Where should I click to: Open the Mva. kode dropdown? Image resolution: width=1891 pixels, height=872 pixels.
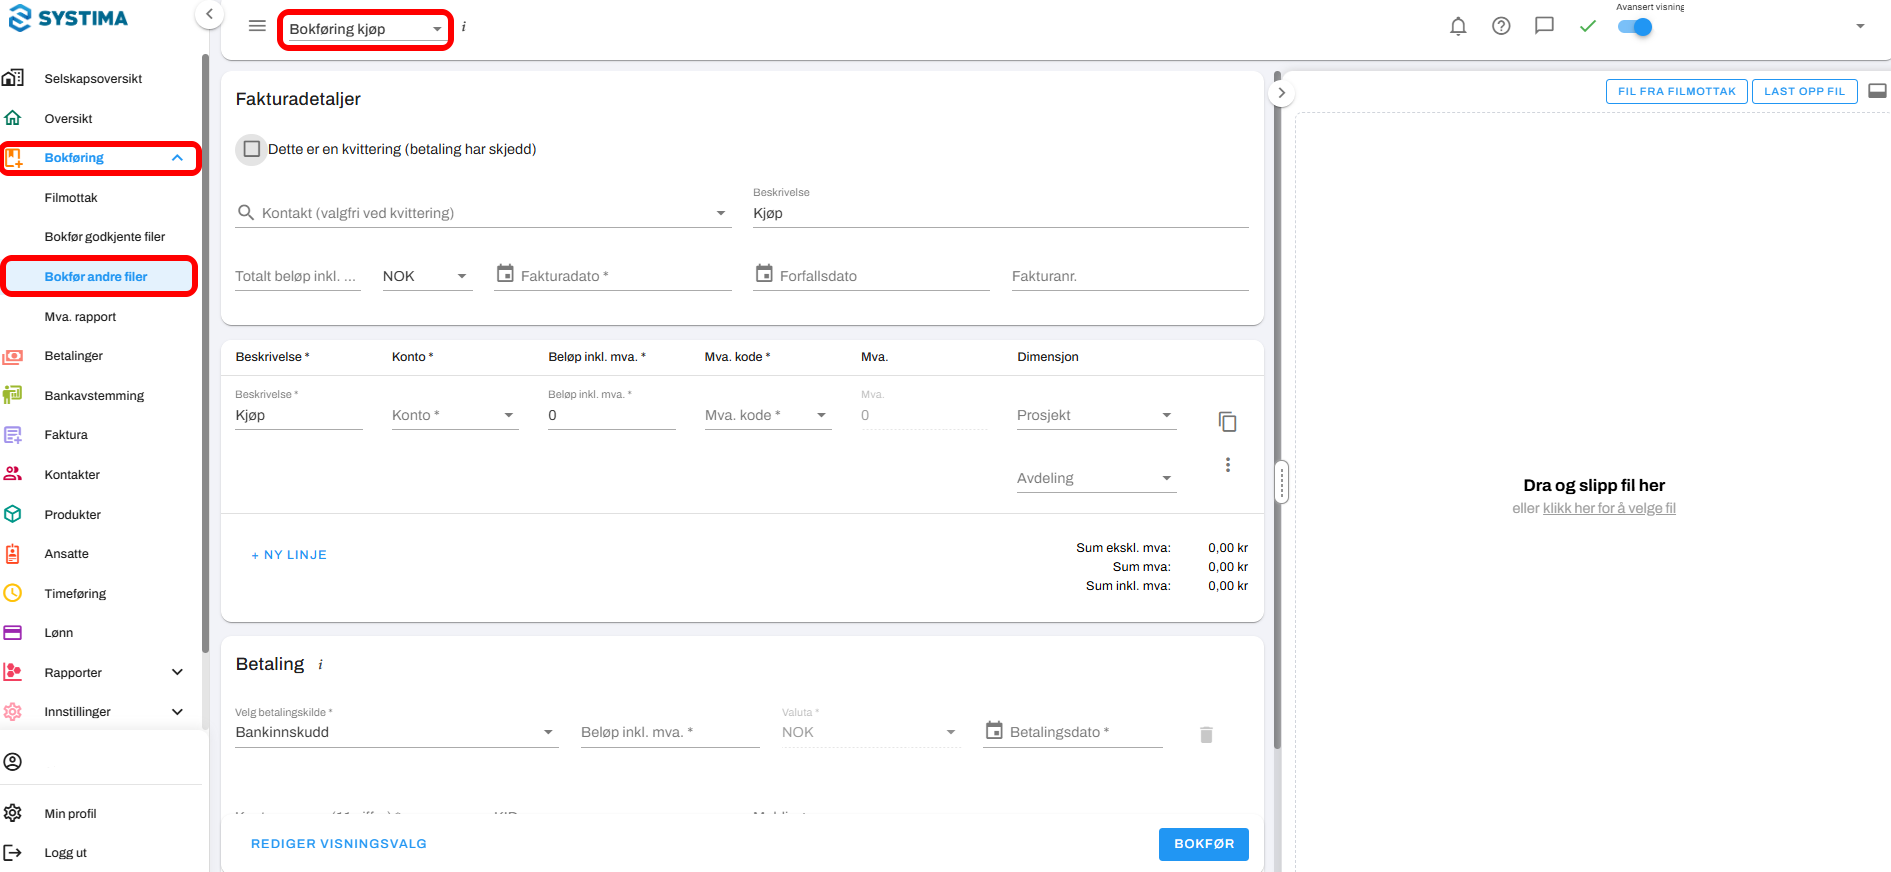768,415
